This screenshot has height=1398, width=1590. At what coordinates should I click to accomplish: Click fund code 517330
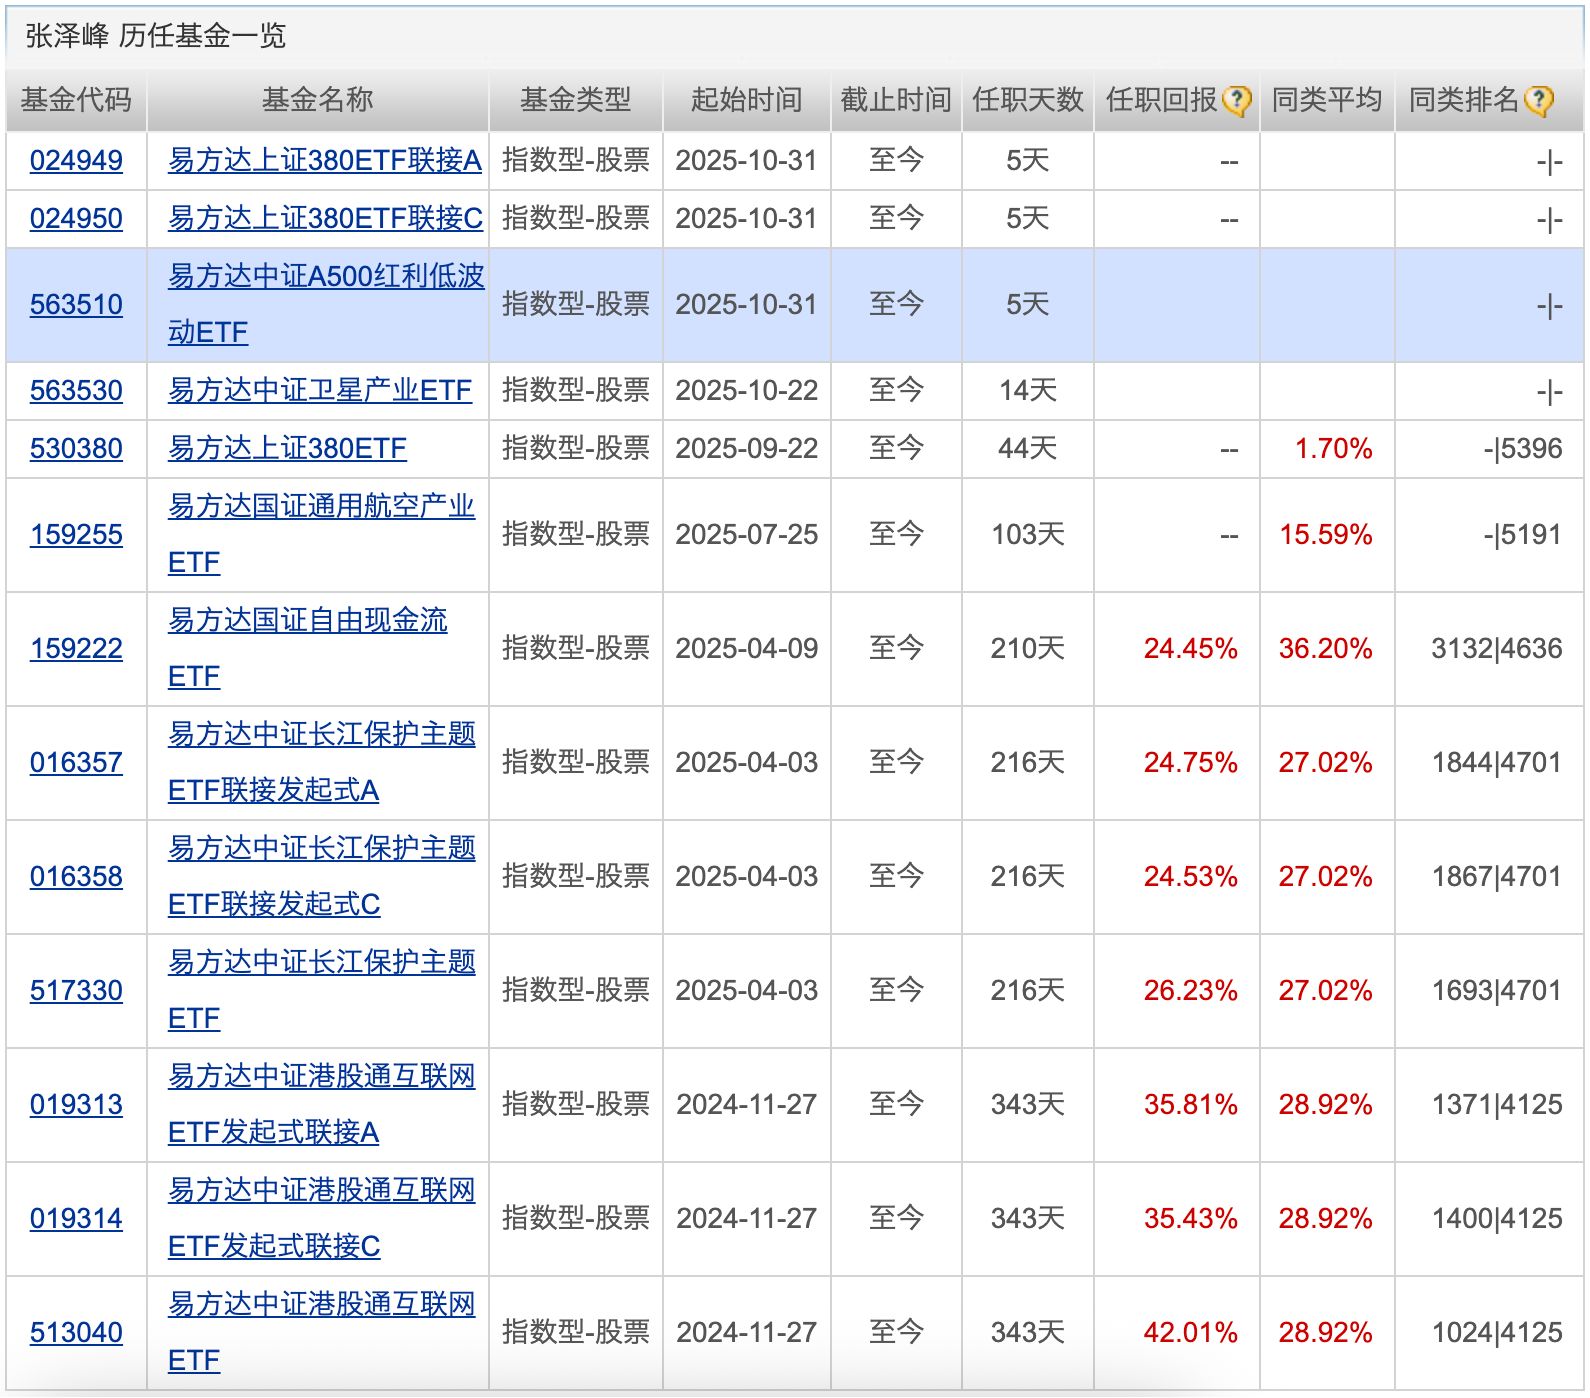(76, 990)
